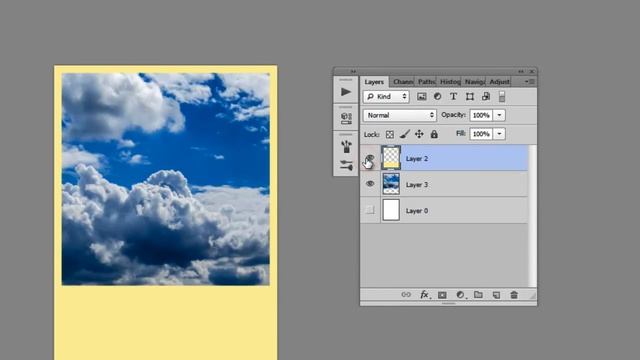Open the Kind filter dropdown
Viewport: 640px width, 360px height.
pyautogui.click(x=386, y=96)
